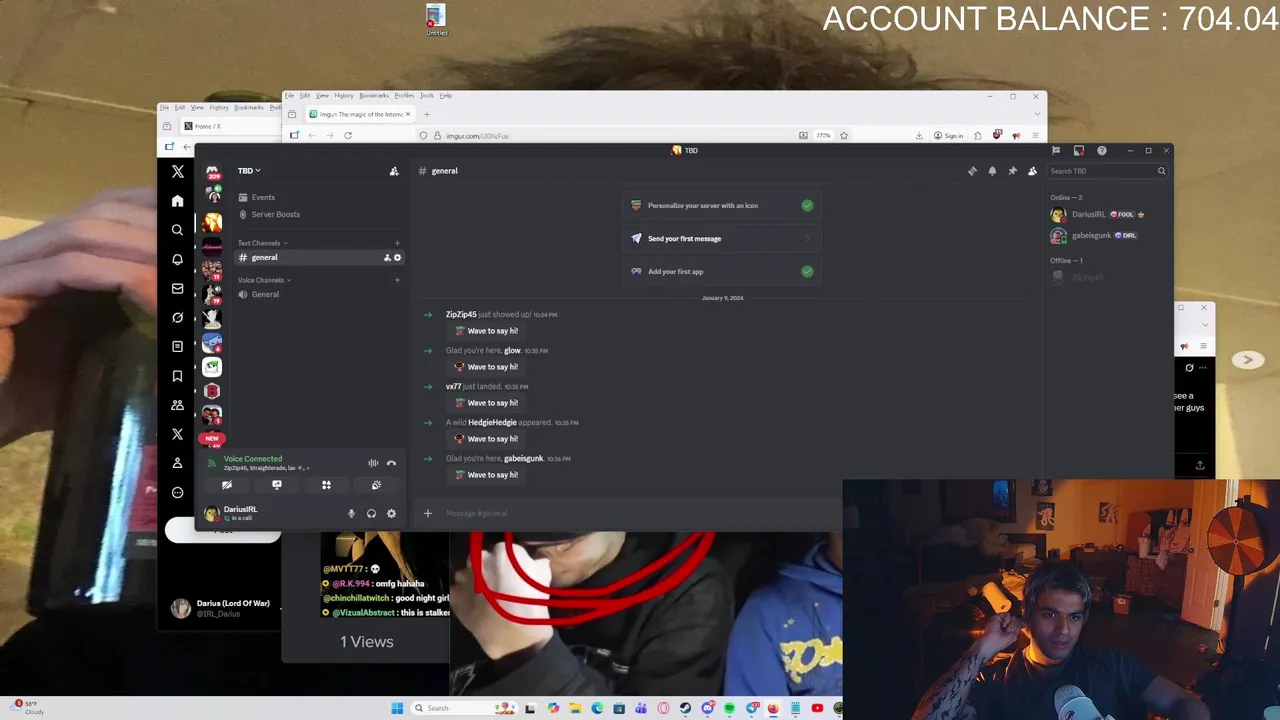Open Bookmarks in X sidebar
The image size is (1280, 720).
(177, 376)
